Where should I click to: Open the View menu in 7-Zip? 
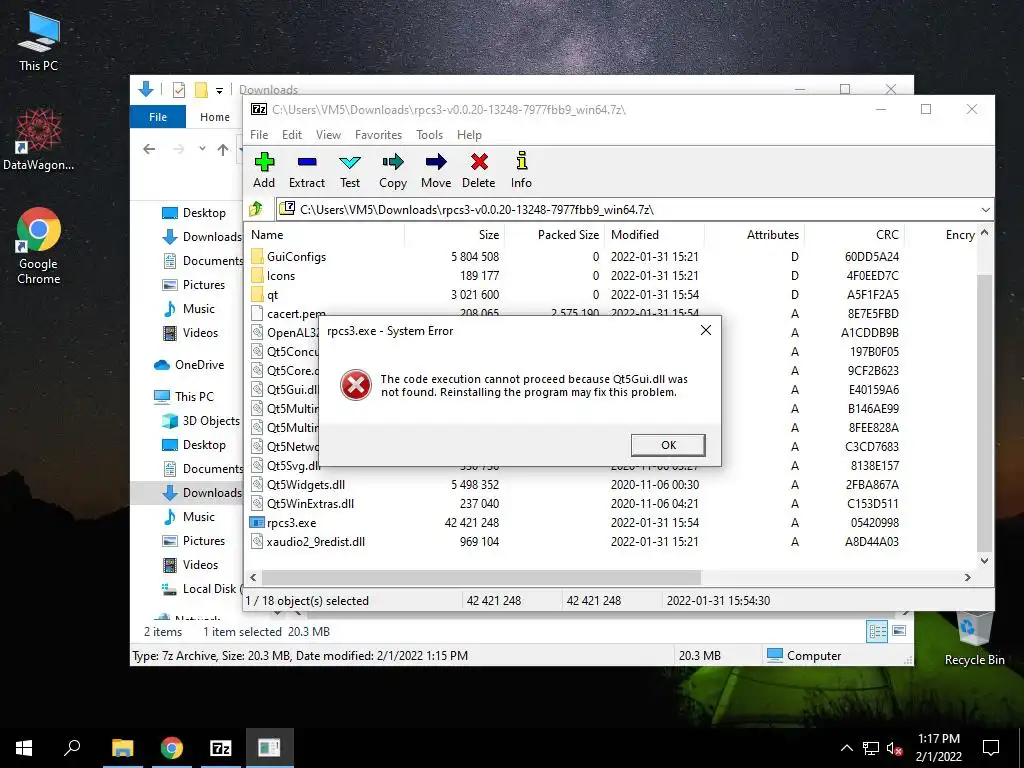[x=328, y=135]
